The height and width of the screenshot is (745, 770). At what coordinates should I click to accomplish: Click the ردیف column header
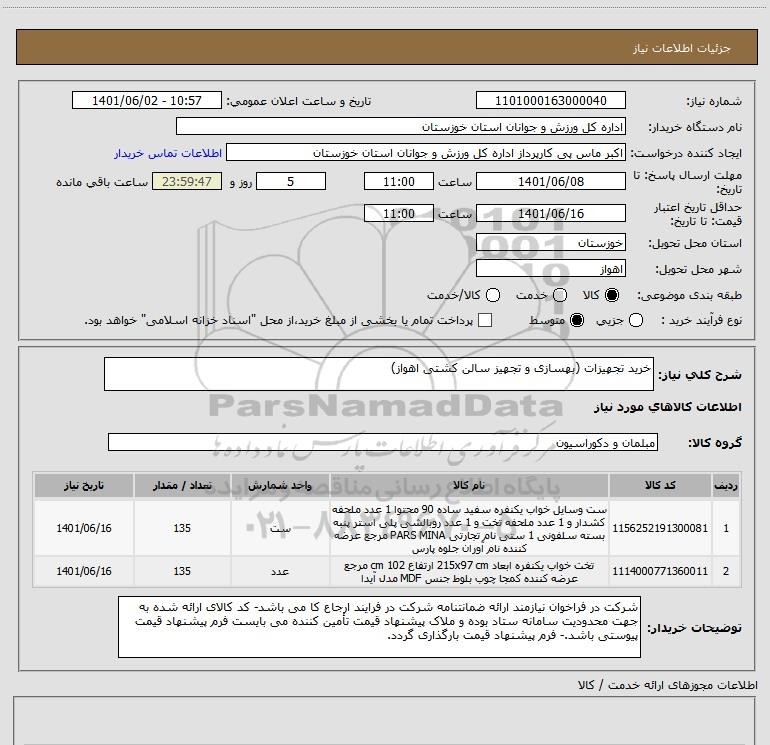coord(726,486)
